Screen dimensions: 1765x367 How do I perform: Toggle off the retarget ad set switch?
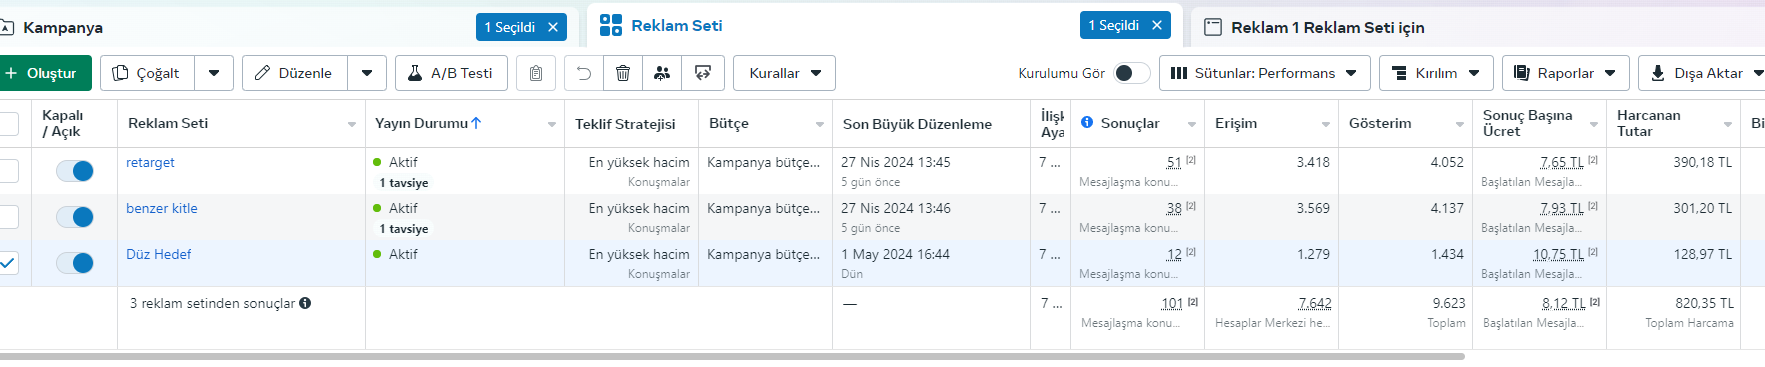coord(75,171)
